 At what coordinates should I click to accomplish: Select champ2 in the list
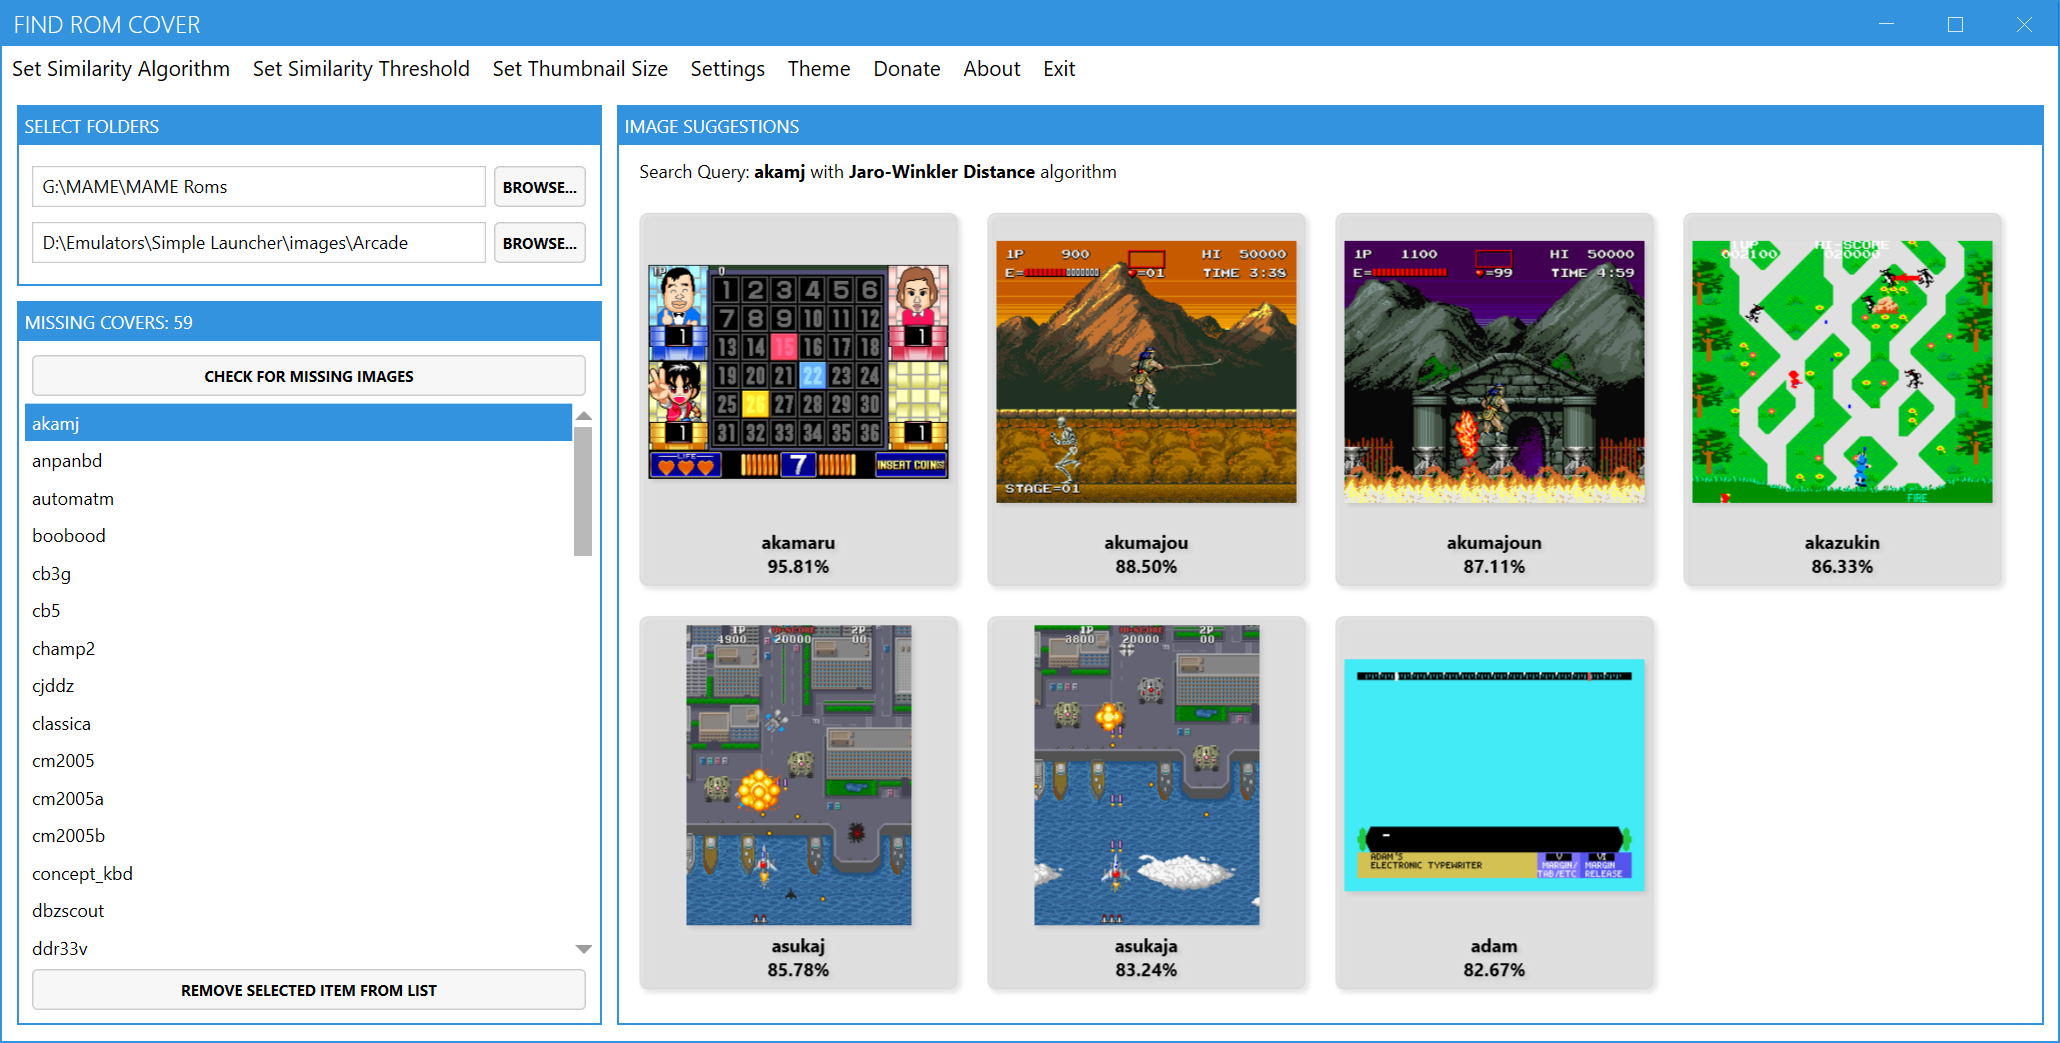(298, 648)
